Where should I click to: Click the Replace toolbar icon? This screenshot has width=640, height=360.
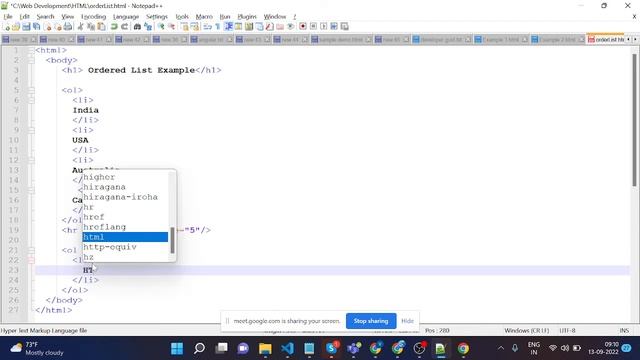pos(148,27)
